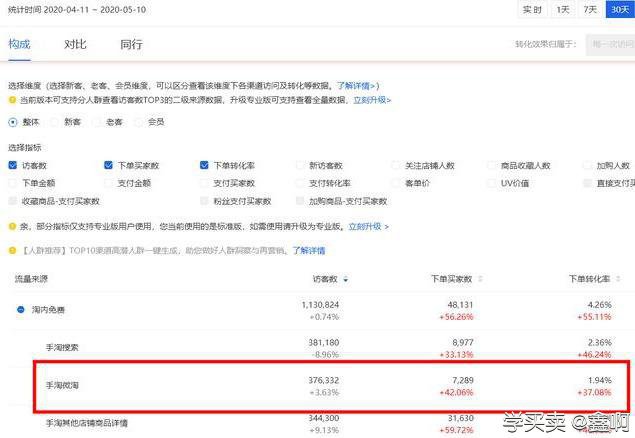
Task: Click the 1,130,824 visitor value
Action: [x=320, y=304]
